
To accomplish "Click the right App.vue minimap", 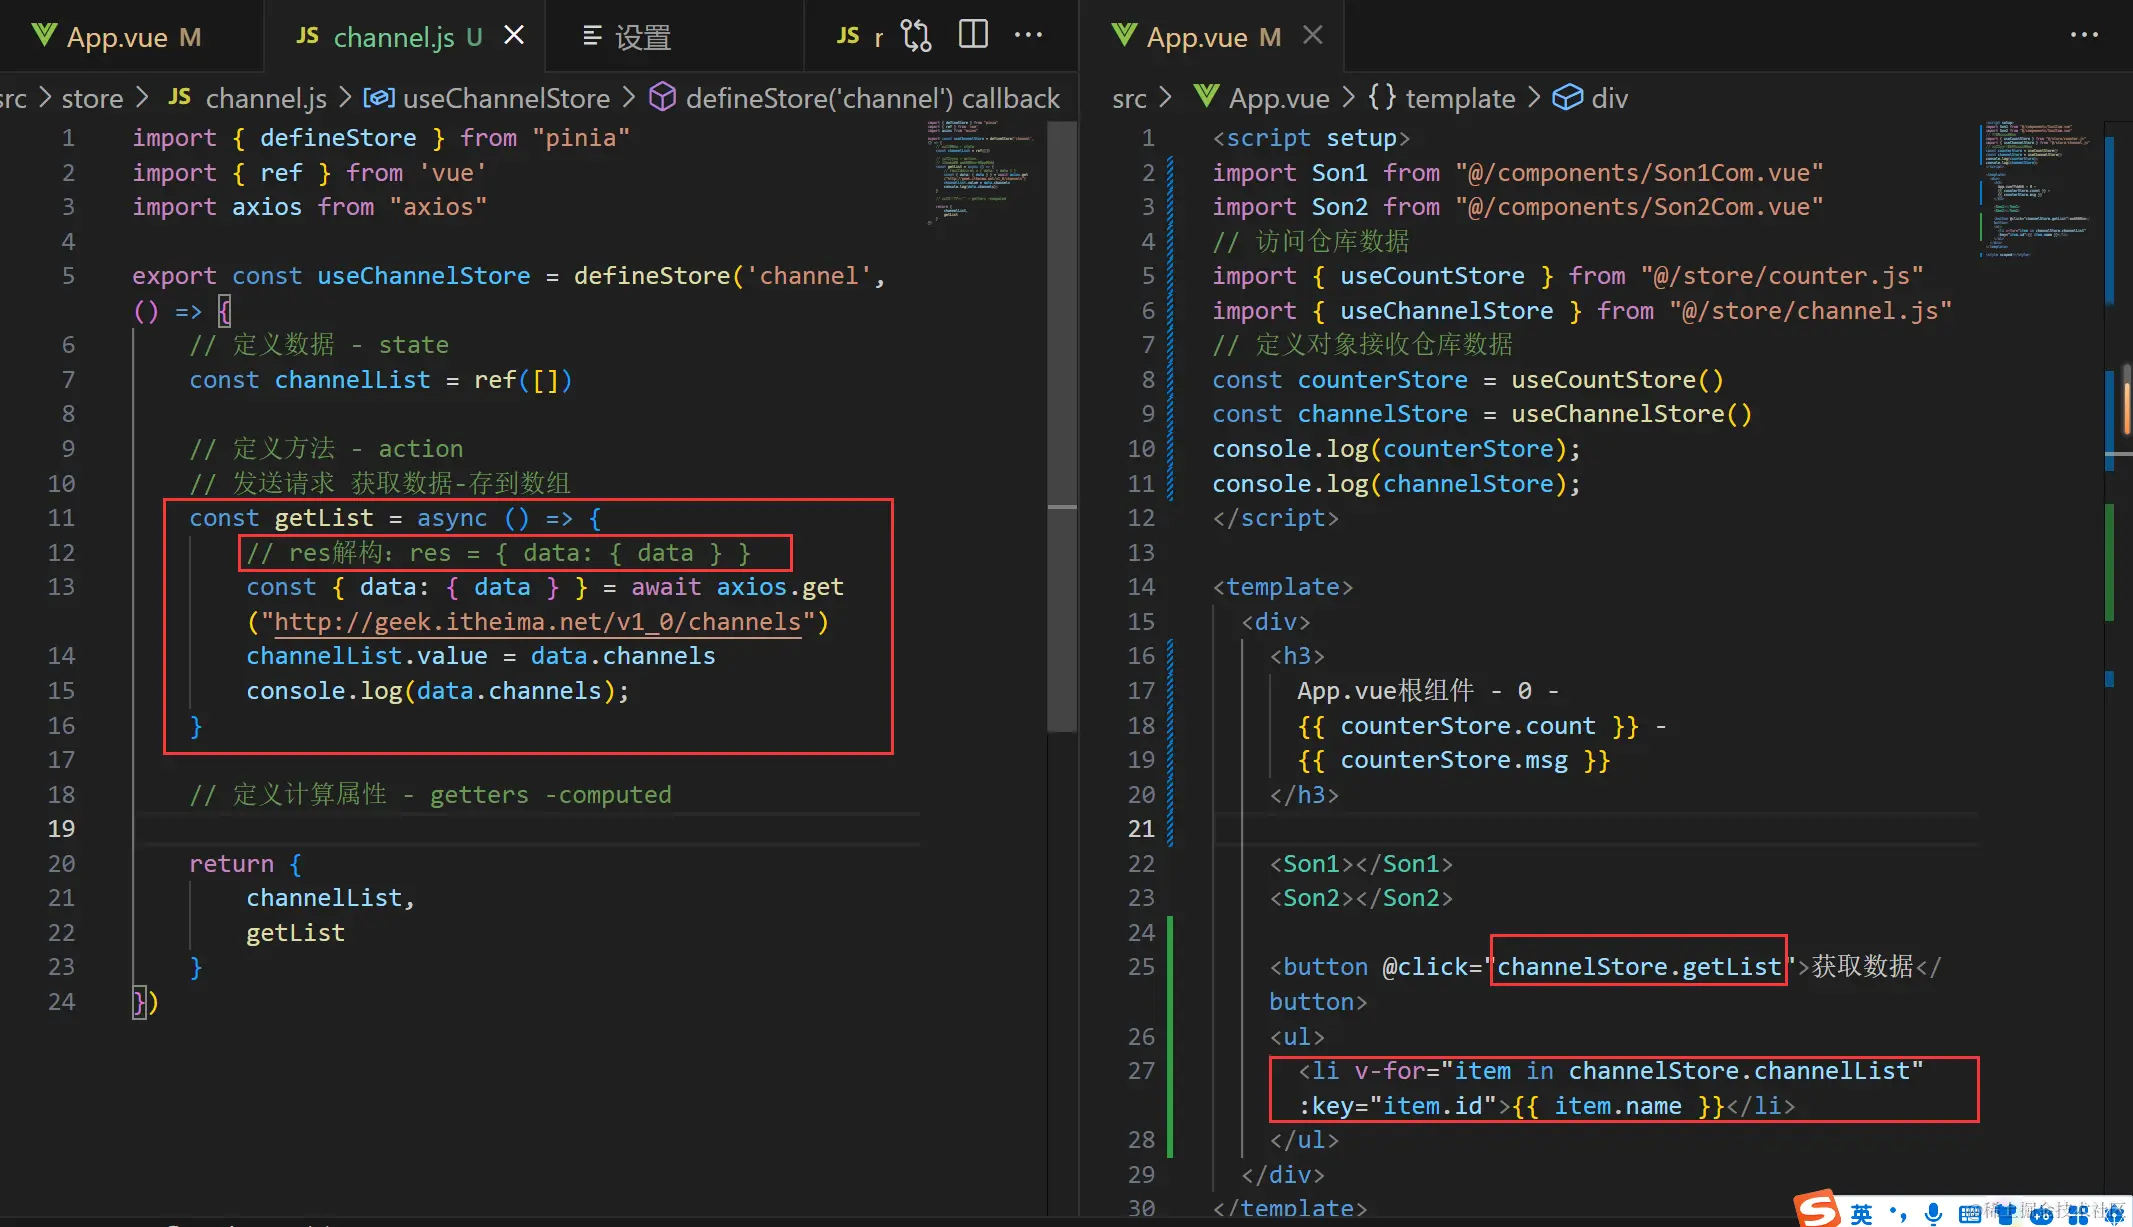I will [x=2036, y=190].
